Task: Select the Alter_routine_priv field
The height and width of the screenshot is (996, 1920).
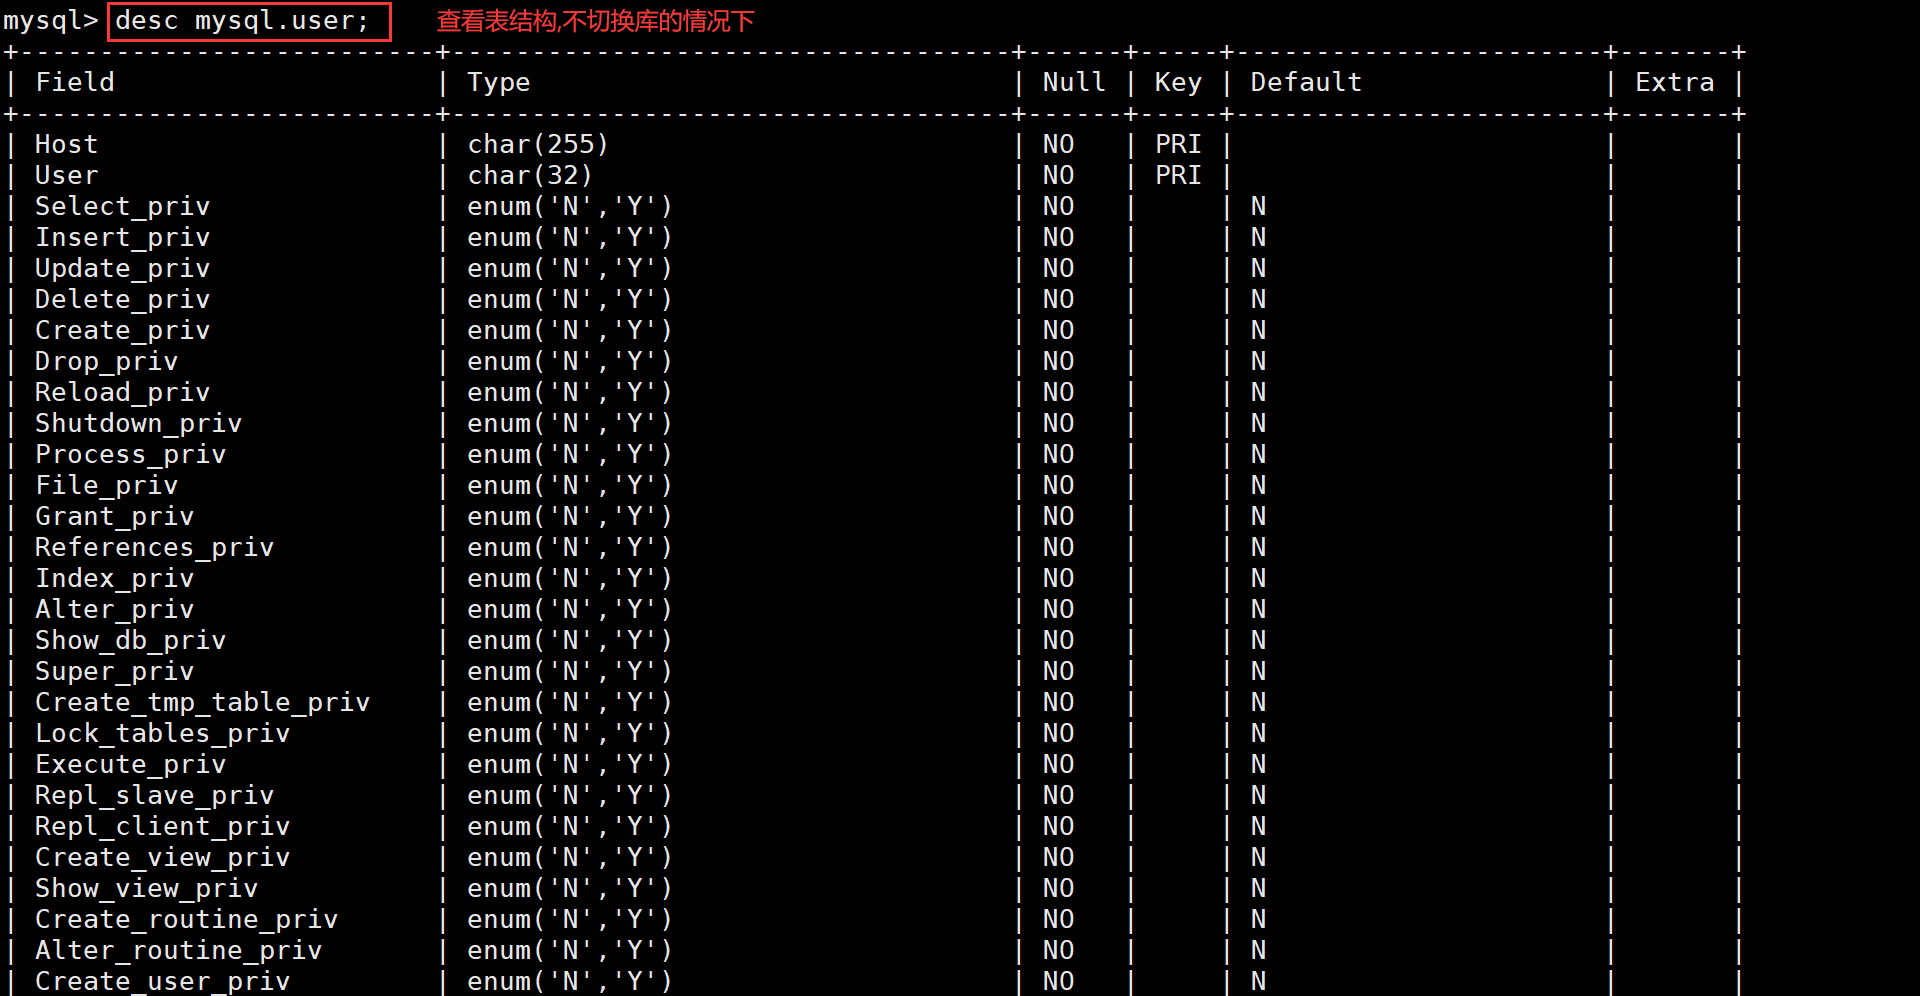Action: (x=179, y=950)
